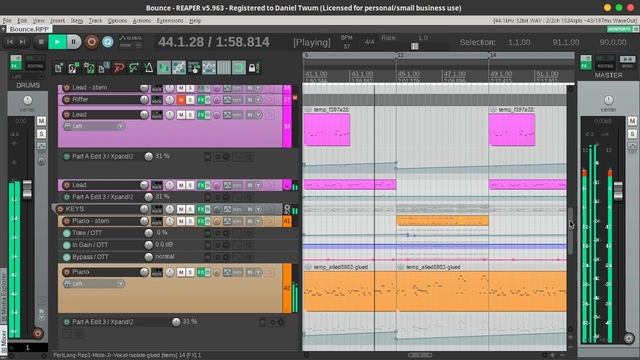Click the red Undo toolbar icon
Screen dimensions: 640x360
119,68
